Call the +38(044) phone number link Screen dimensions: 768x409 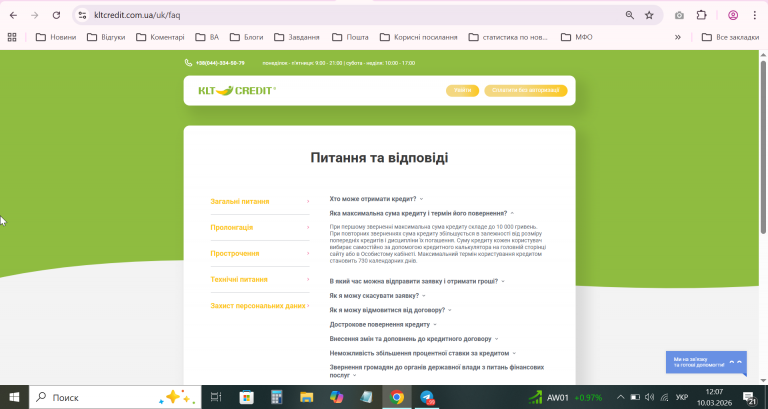(x=220, y=63)
